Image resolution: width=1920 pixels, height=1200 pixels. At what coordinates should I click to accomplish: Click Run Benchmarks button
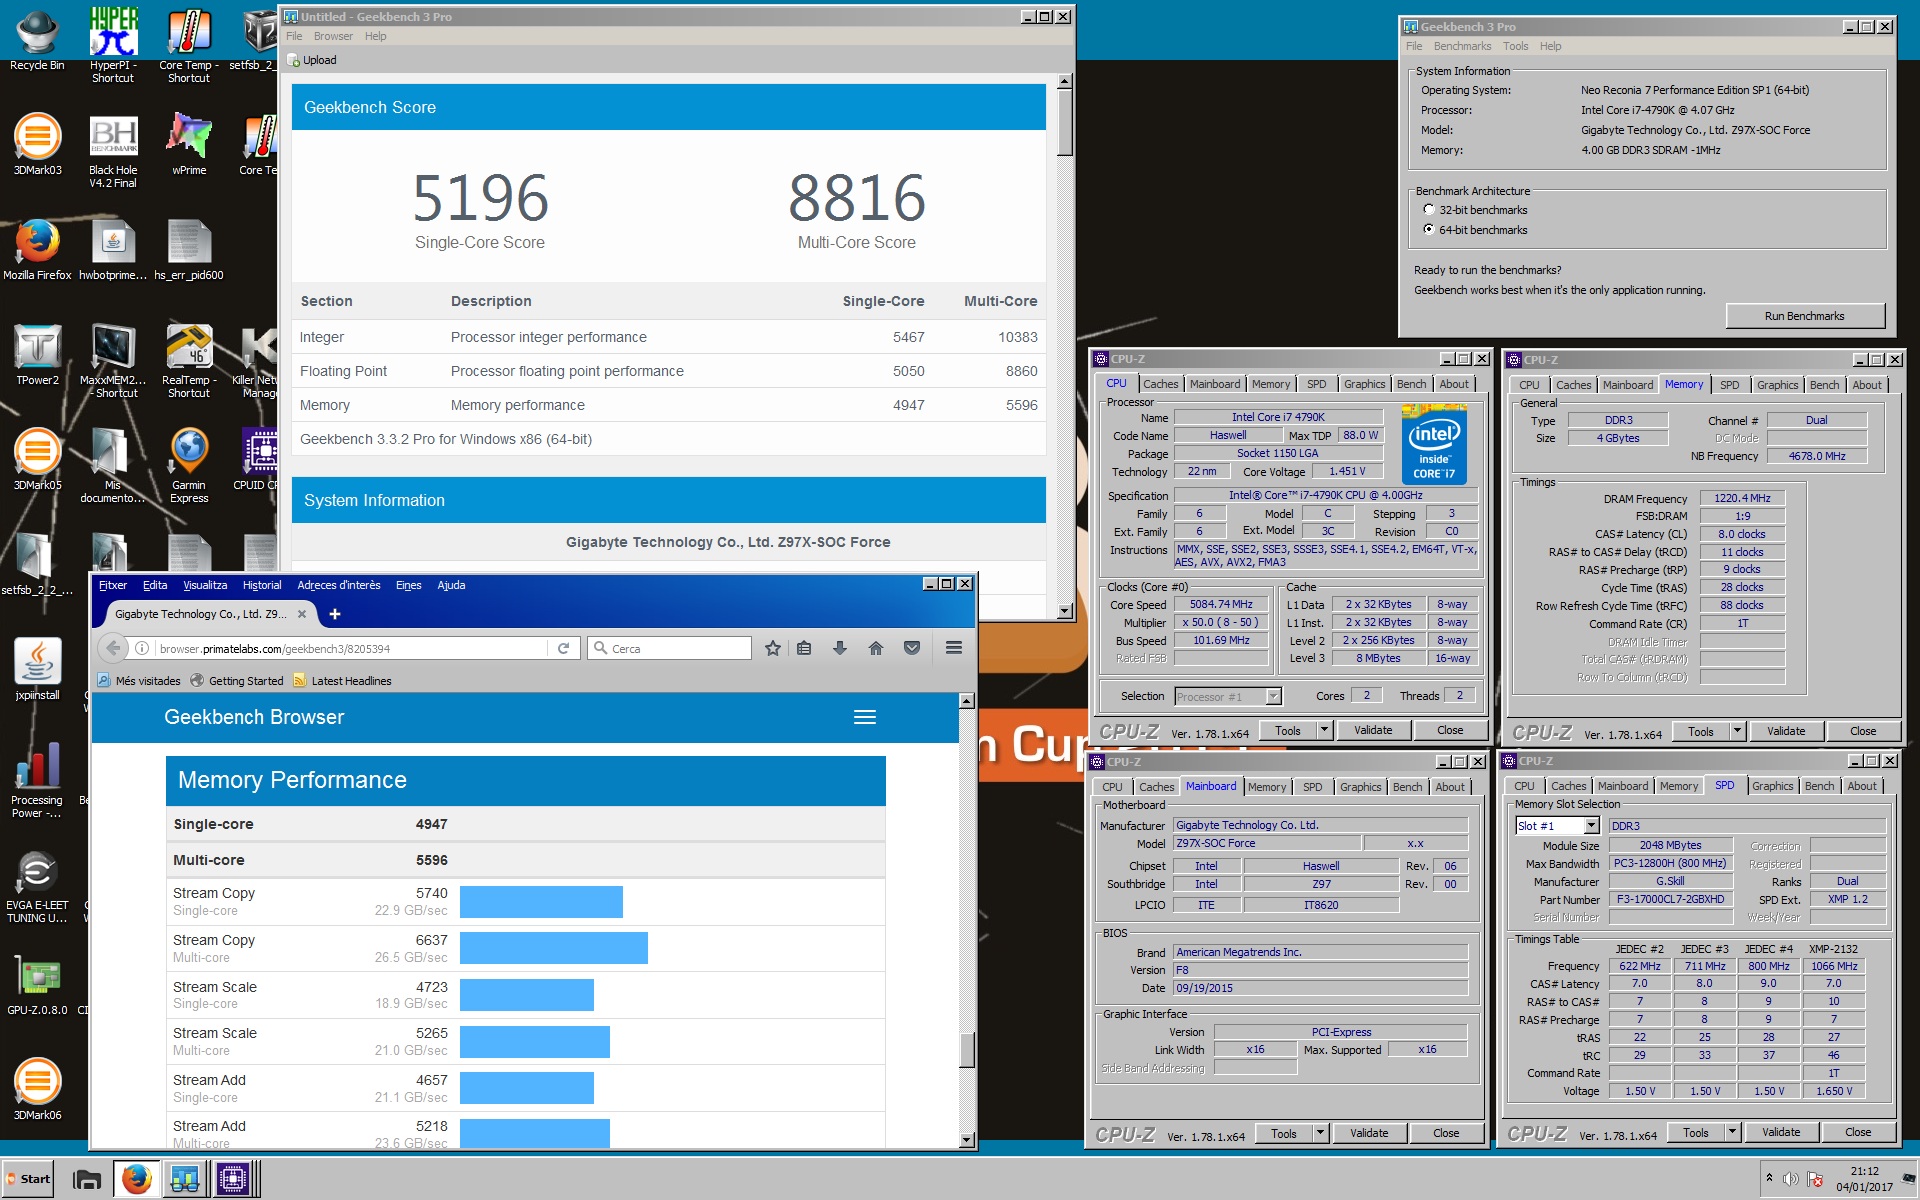point(1804,316)
